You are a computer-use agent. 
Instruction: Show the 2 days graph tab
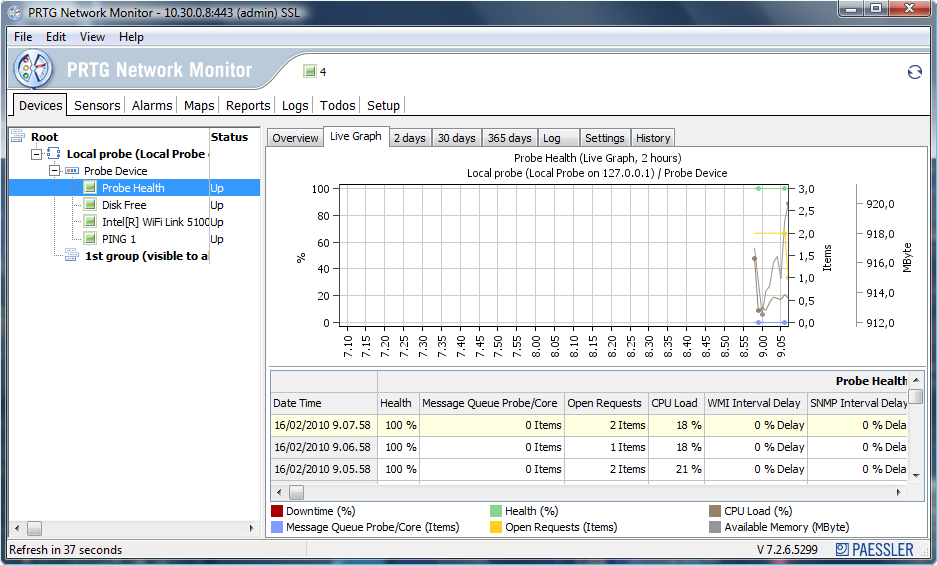[410, 138]
